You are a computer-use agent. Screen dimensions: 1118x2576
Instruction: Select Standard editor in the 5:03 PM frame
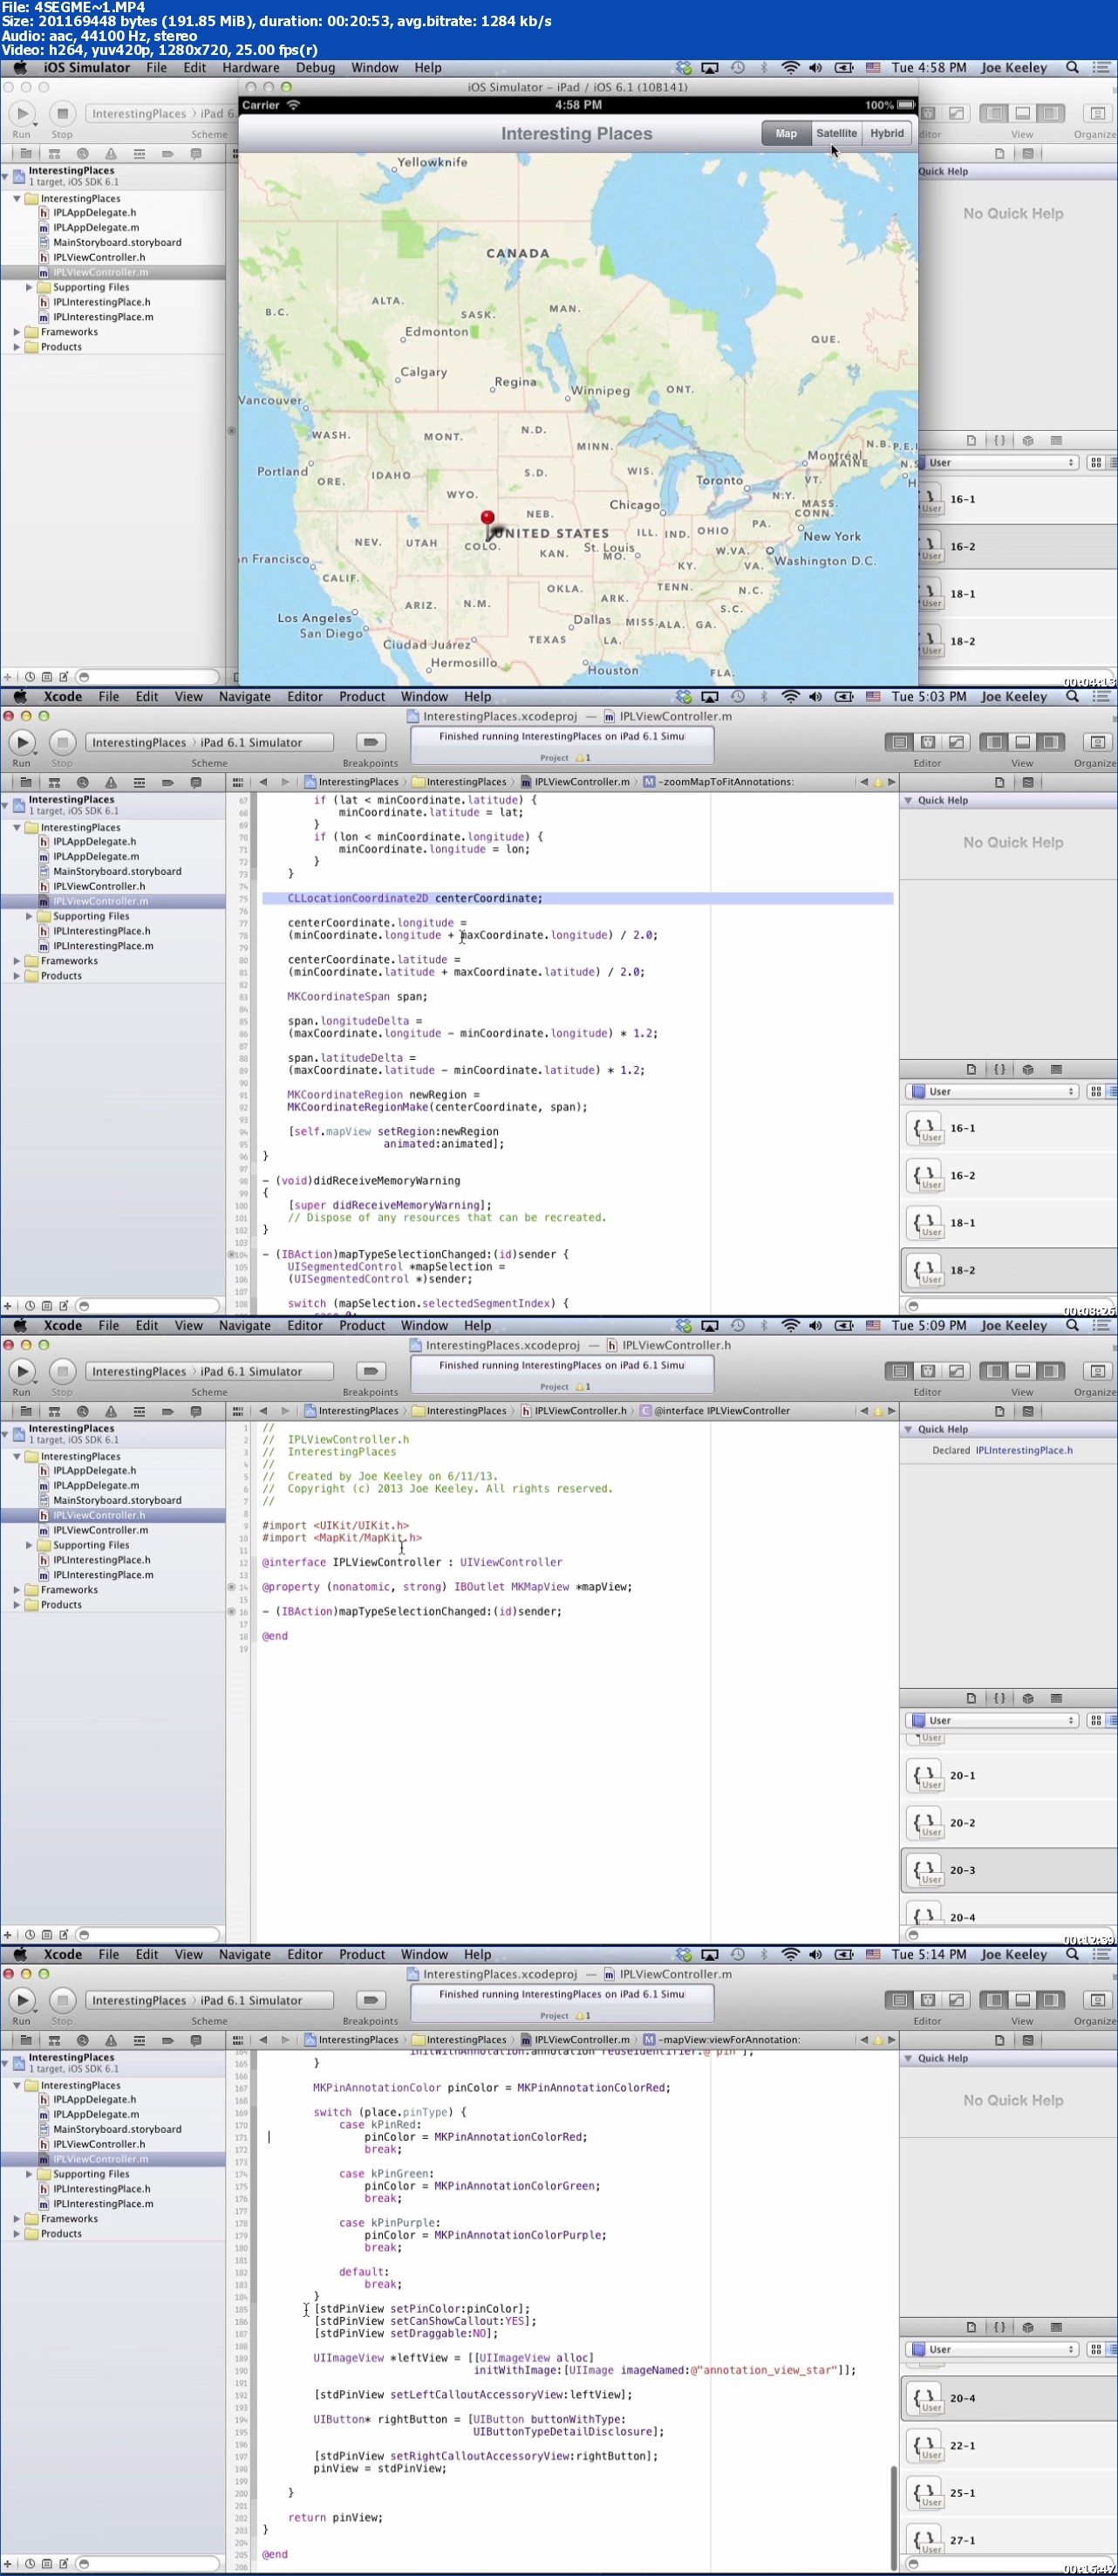pos(899,742)
